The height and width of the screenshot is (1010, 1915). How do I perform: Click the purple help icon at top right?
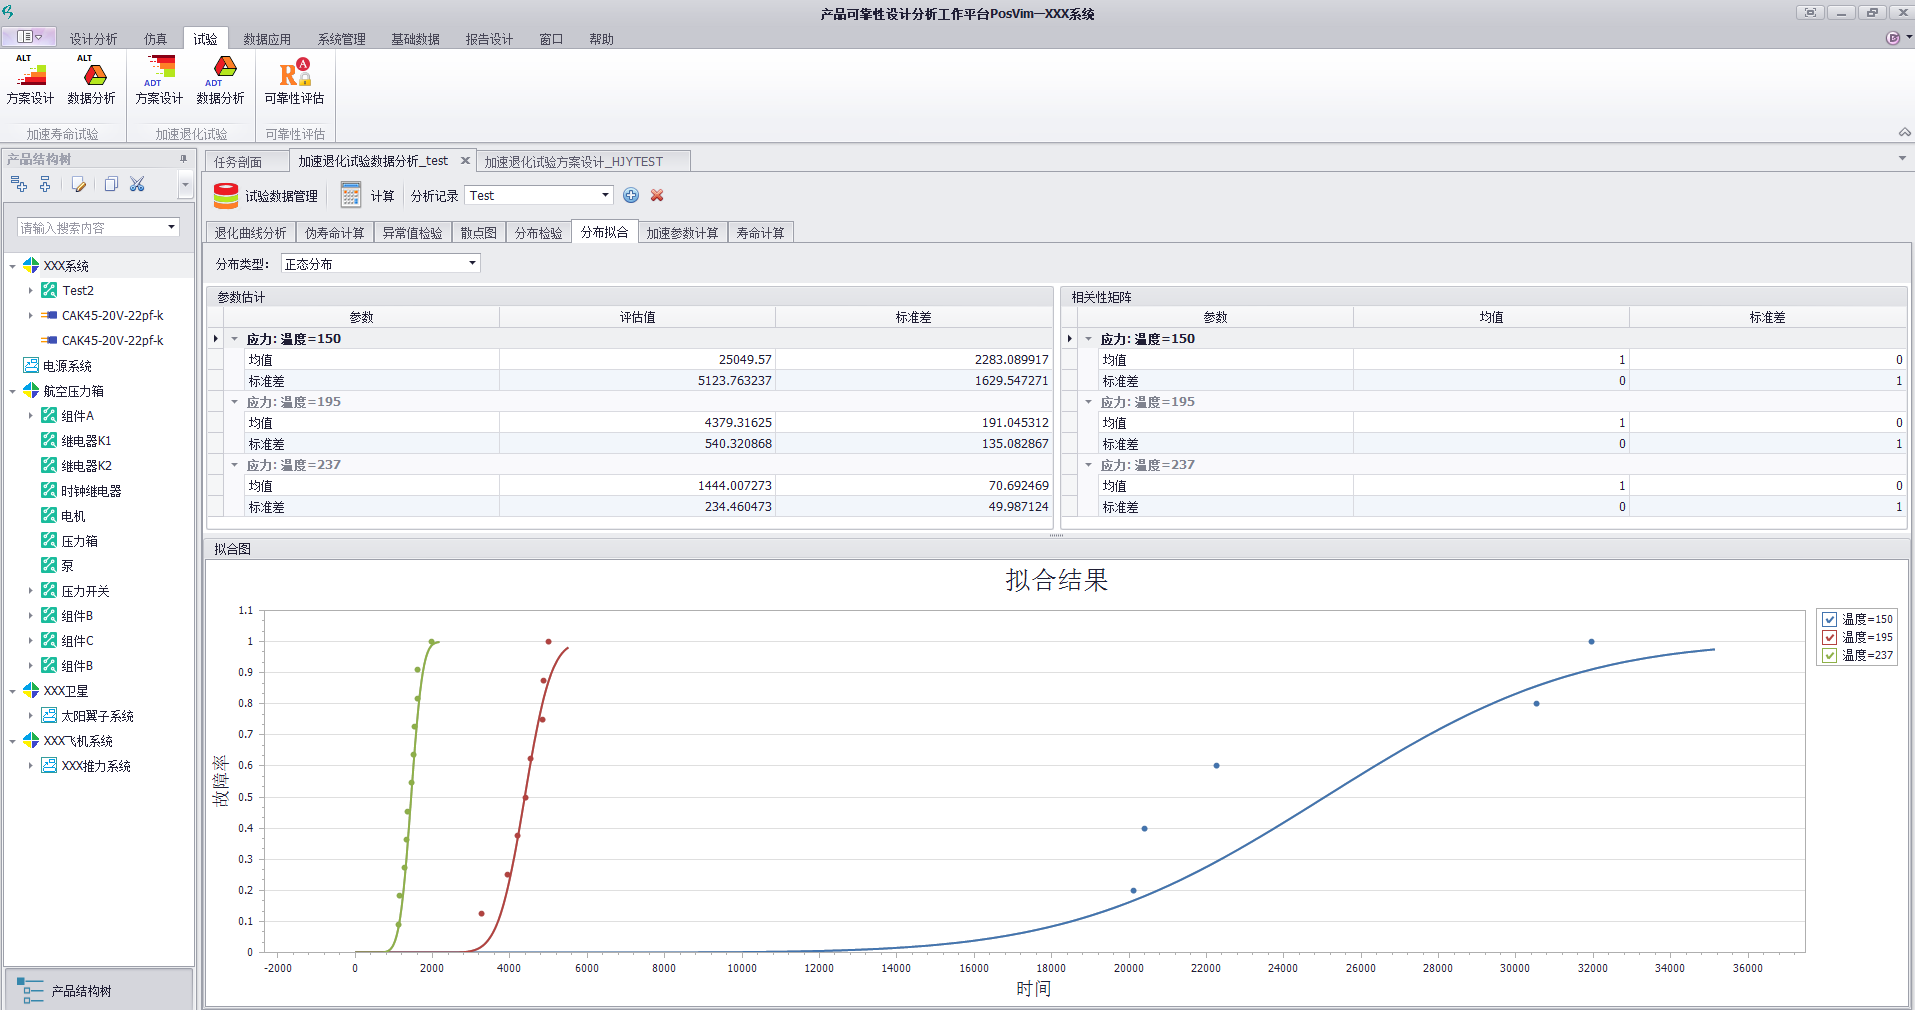point(1892,38)
